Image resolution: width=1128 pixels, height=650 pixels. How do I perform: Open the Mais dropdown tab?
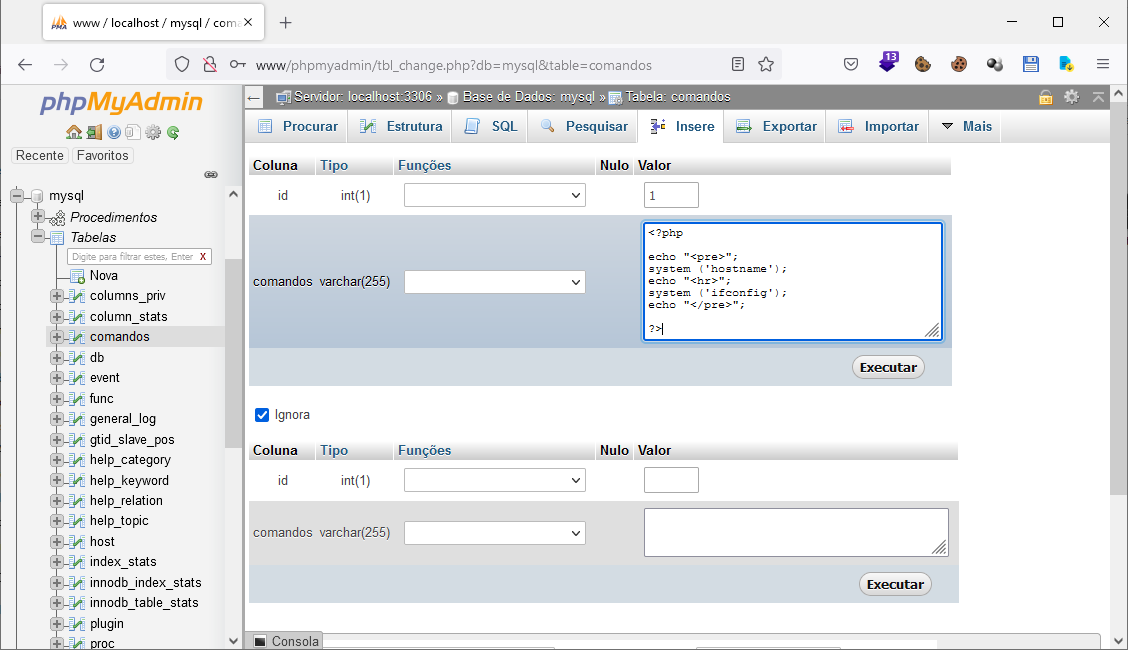966,127
